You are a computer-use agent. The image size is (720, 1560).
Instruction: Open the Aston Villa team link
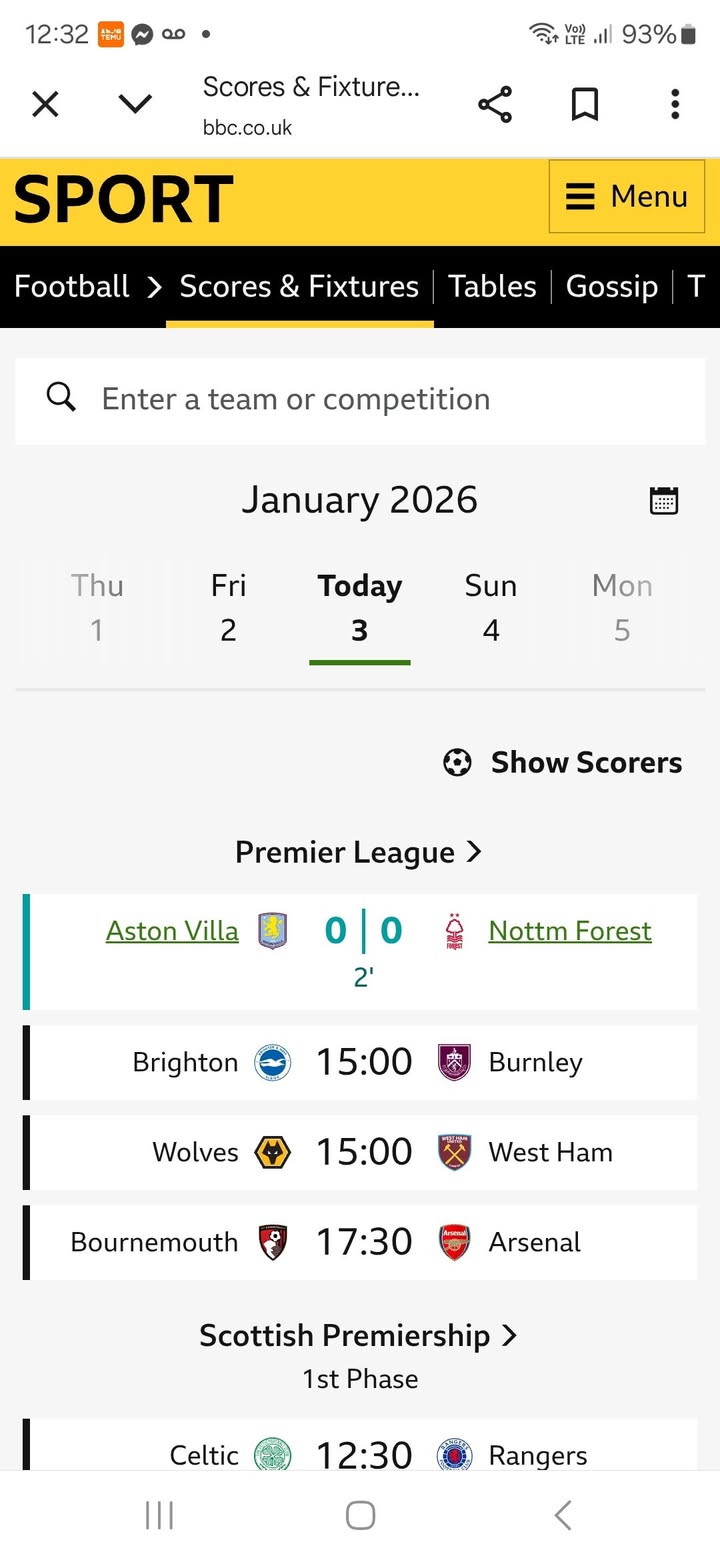pos(172,931)
